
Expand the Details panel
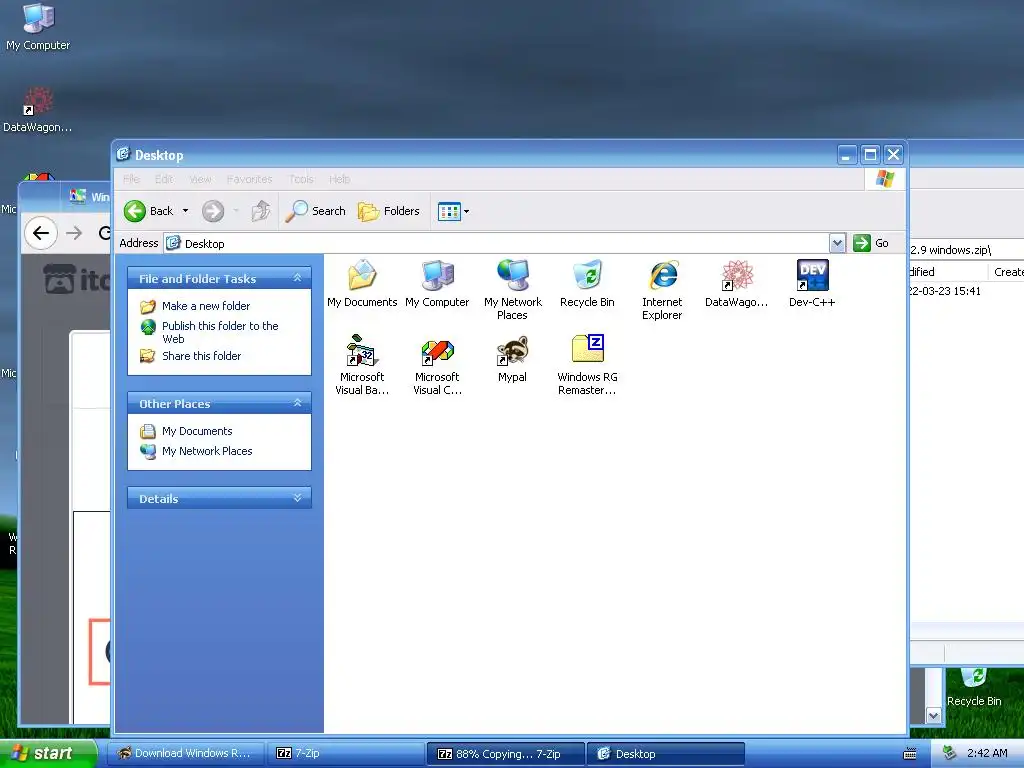point(297,498)
